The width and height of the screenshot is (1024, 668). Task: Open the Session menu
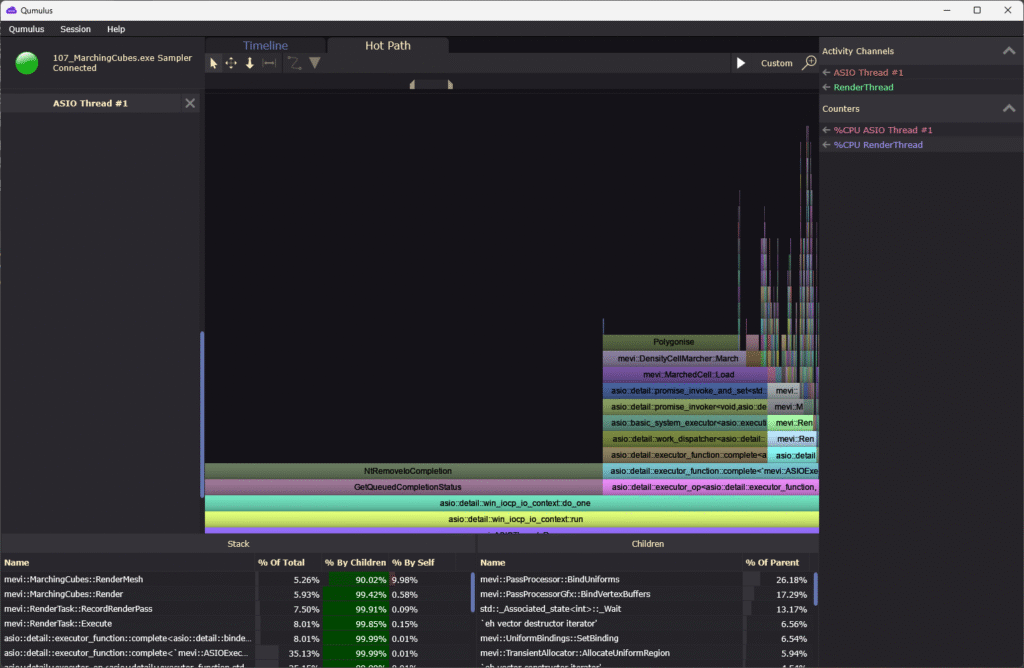(75, 29)
